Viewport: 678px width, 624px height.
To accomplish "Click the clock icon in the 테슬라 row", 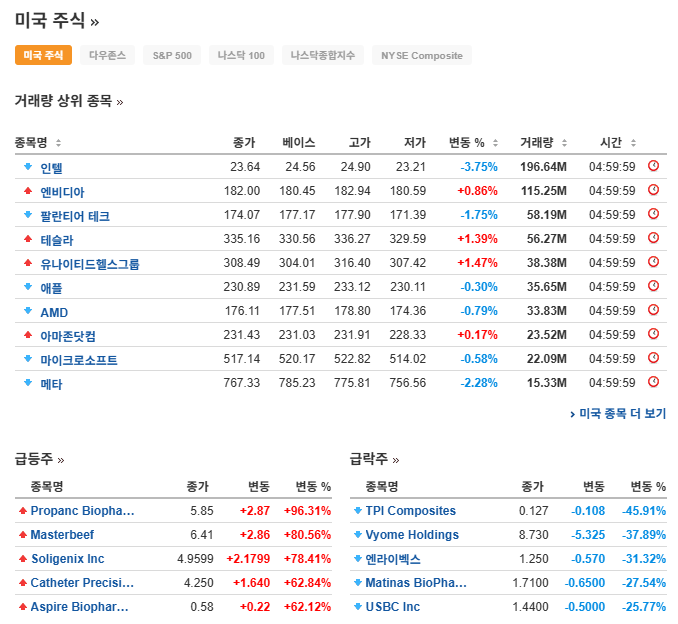I will coord(653,238).
